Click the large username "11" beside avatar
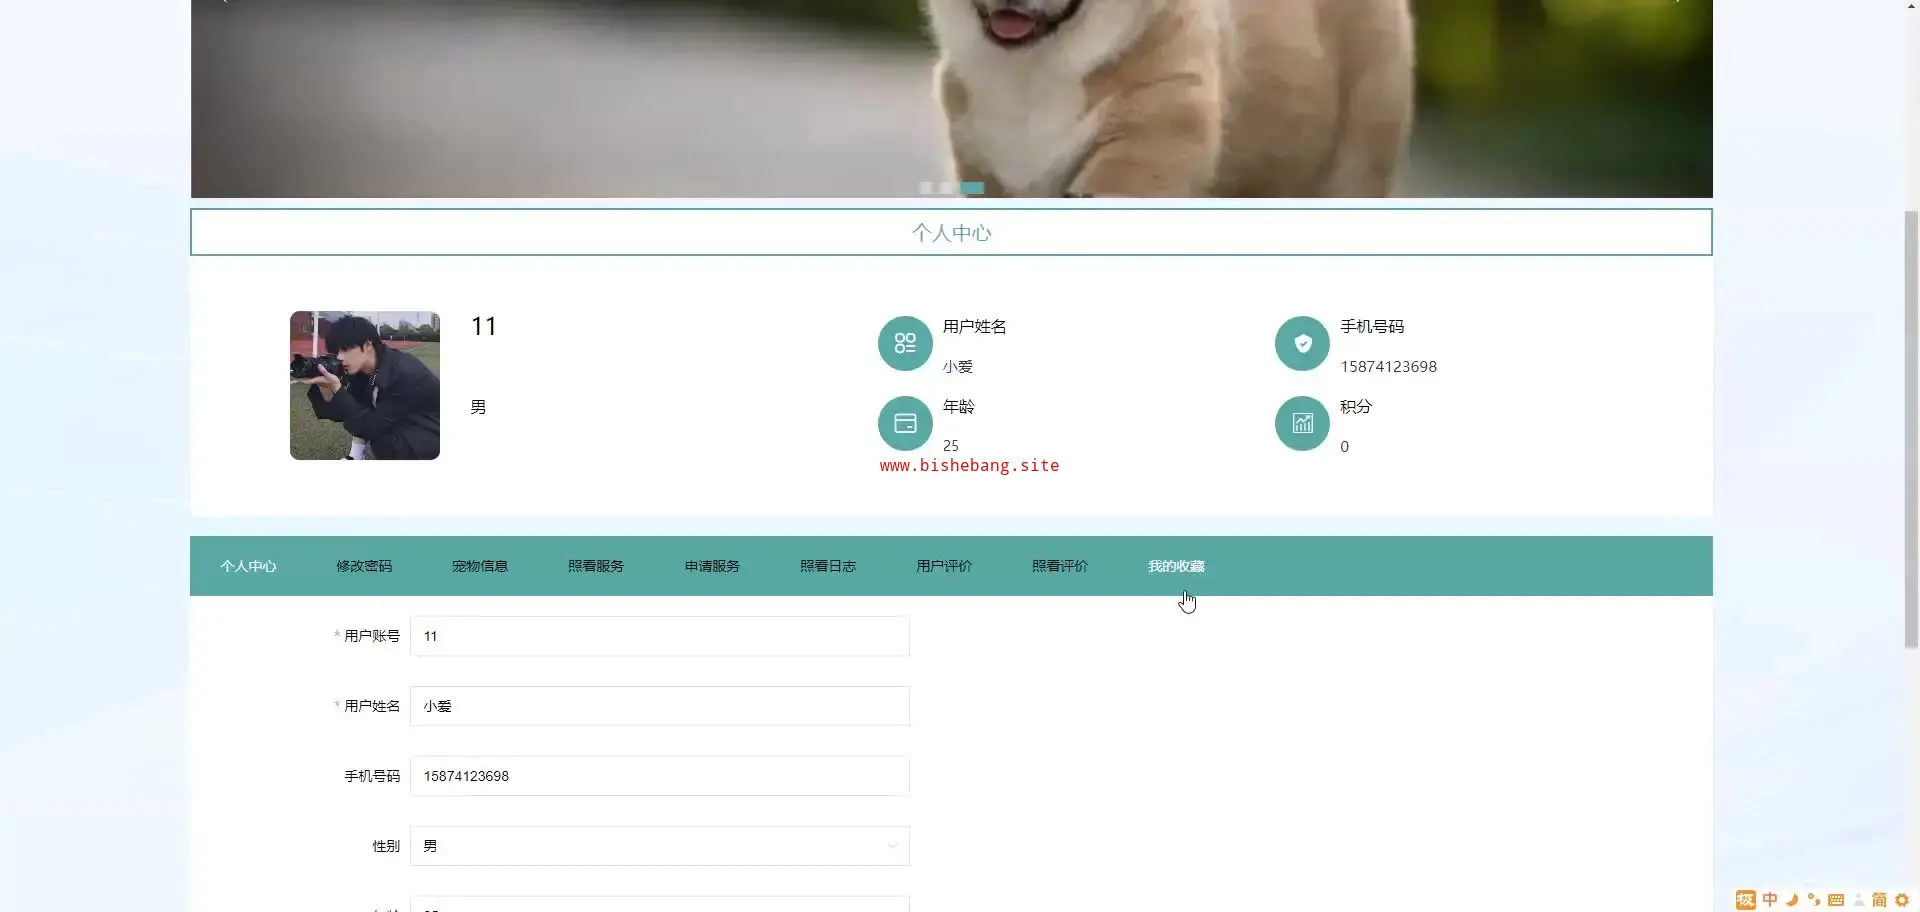Screen dimensions: 1920x912 pos(484,327)
